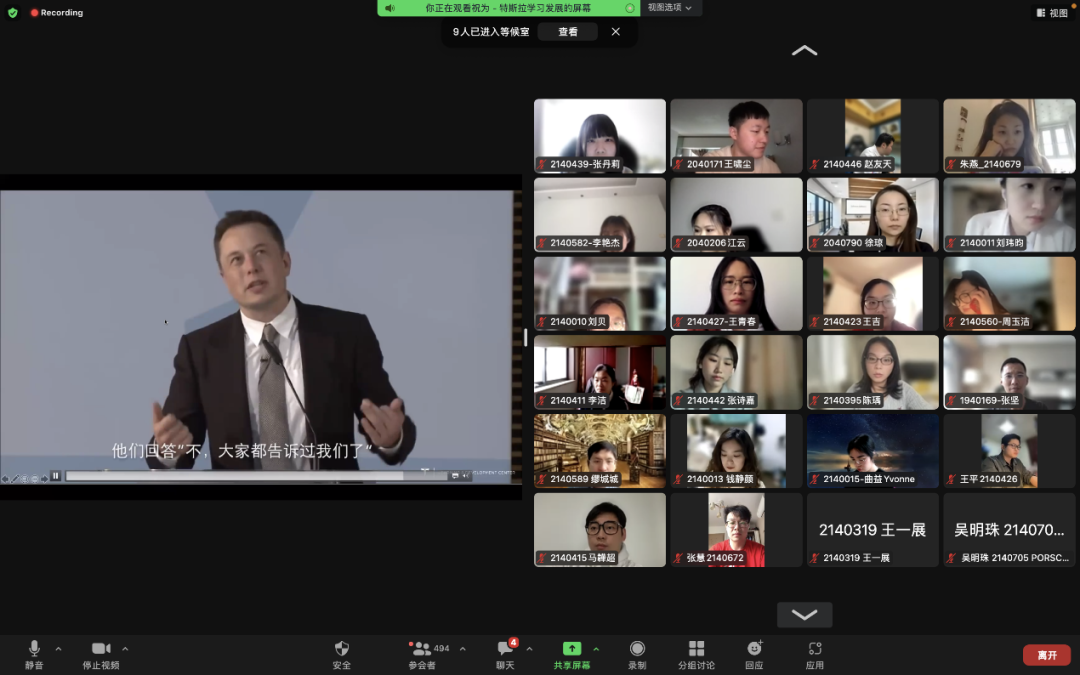Select the 张慧 2140672 video tile
This screenshot has width=1080, height=675.
pyautogui.click(x=736, y=530)
